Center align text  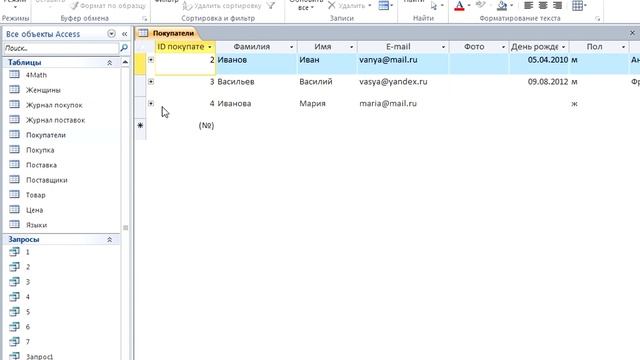point(543,6)
